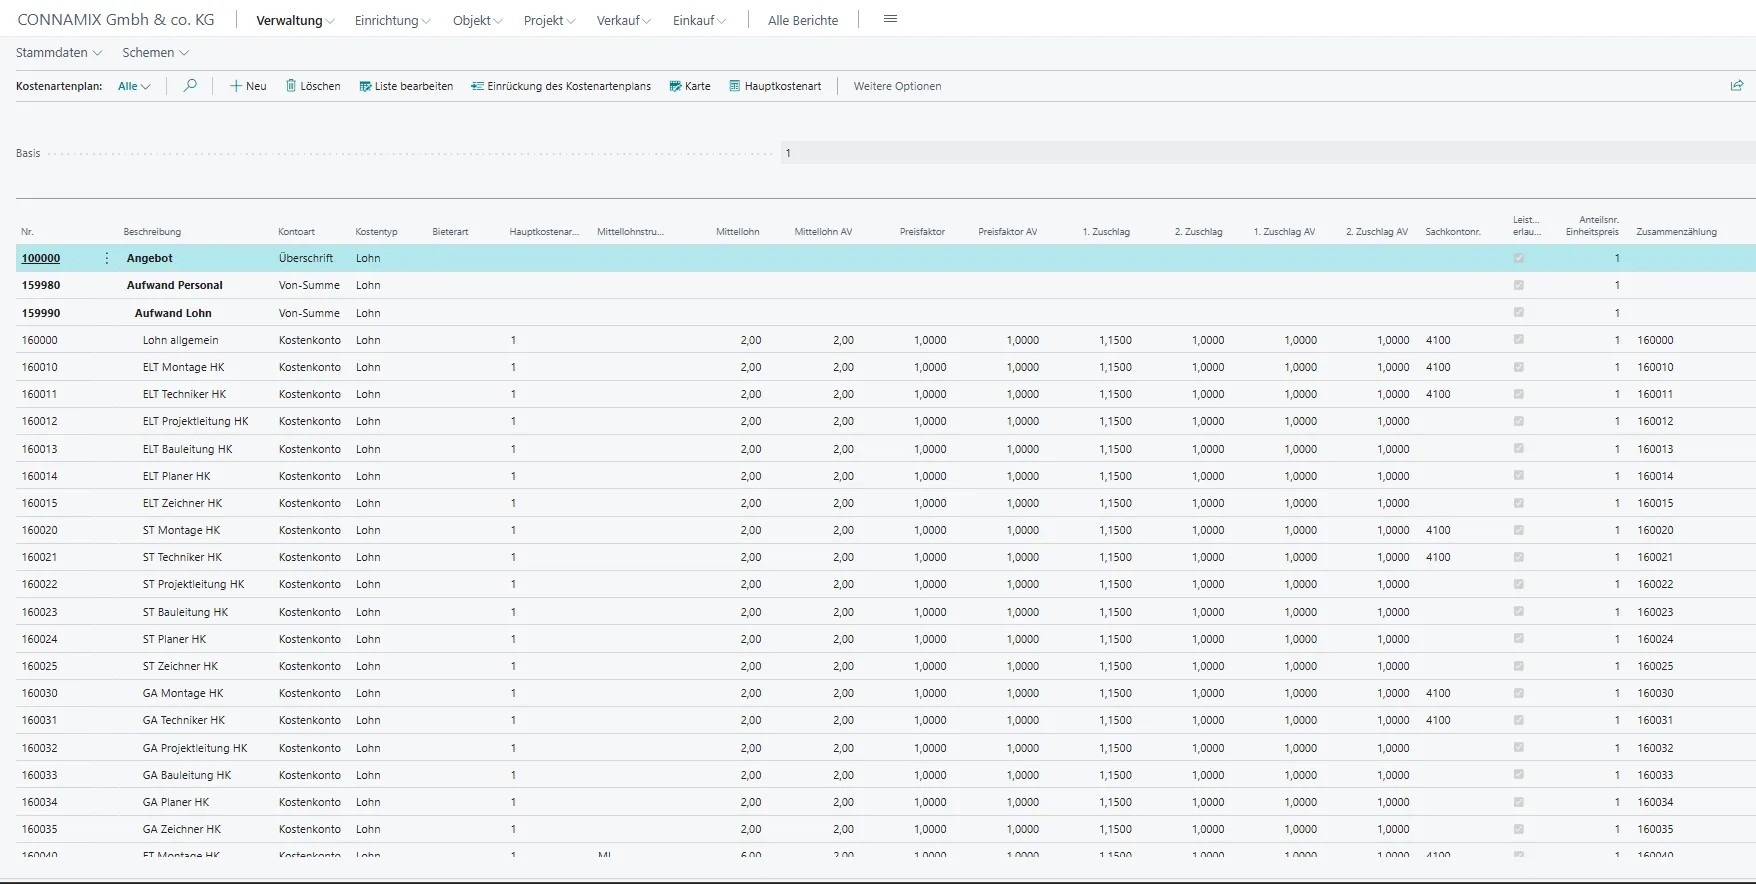Open row options dots for Angebot
Image resolution: width=1756 pixels, height=884 pixels.
(107, 258)
